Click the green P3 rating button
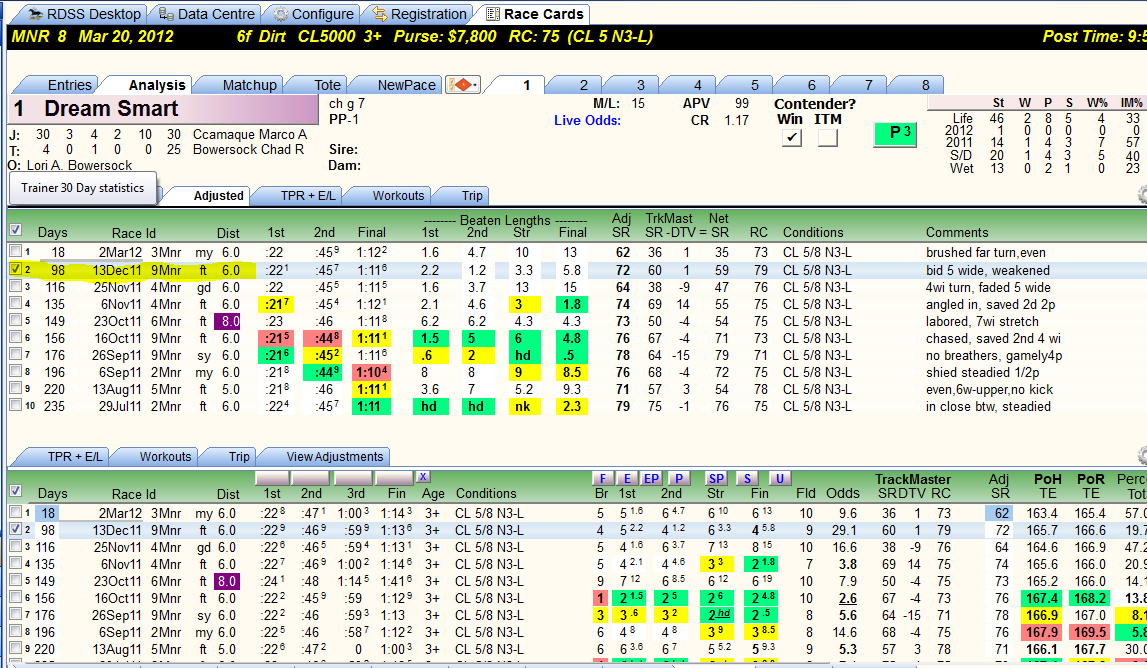The width and height of the screenshot is (1147, 668). [895, 134]
